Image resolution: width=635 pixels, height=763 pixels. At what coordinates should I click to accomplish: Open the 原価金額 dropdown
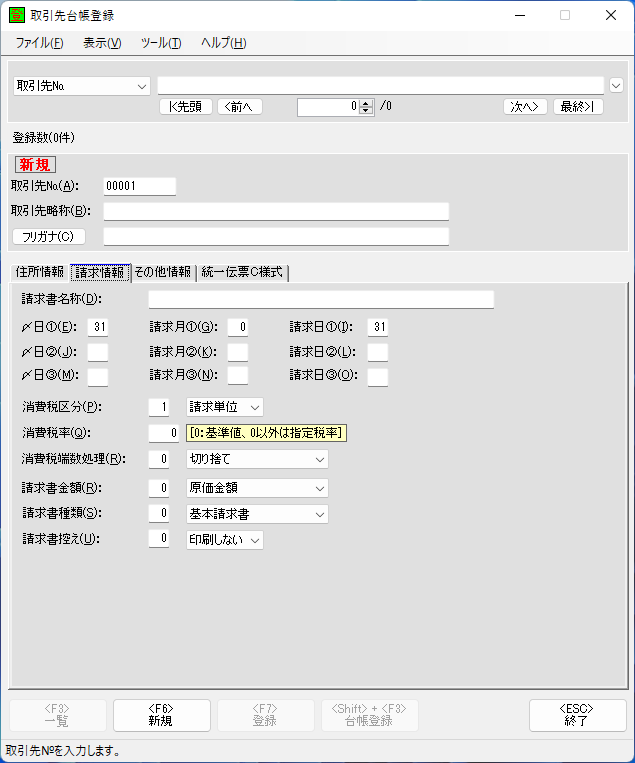click(257, 488)
